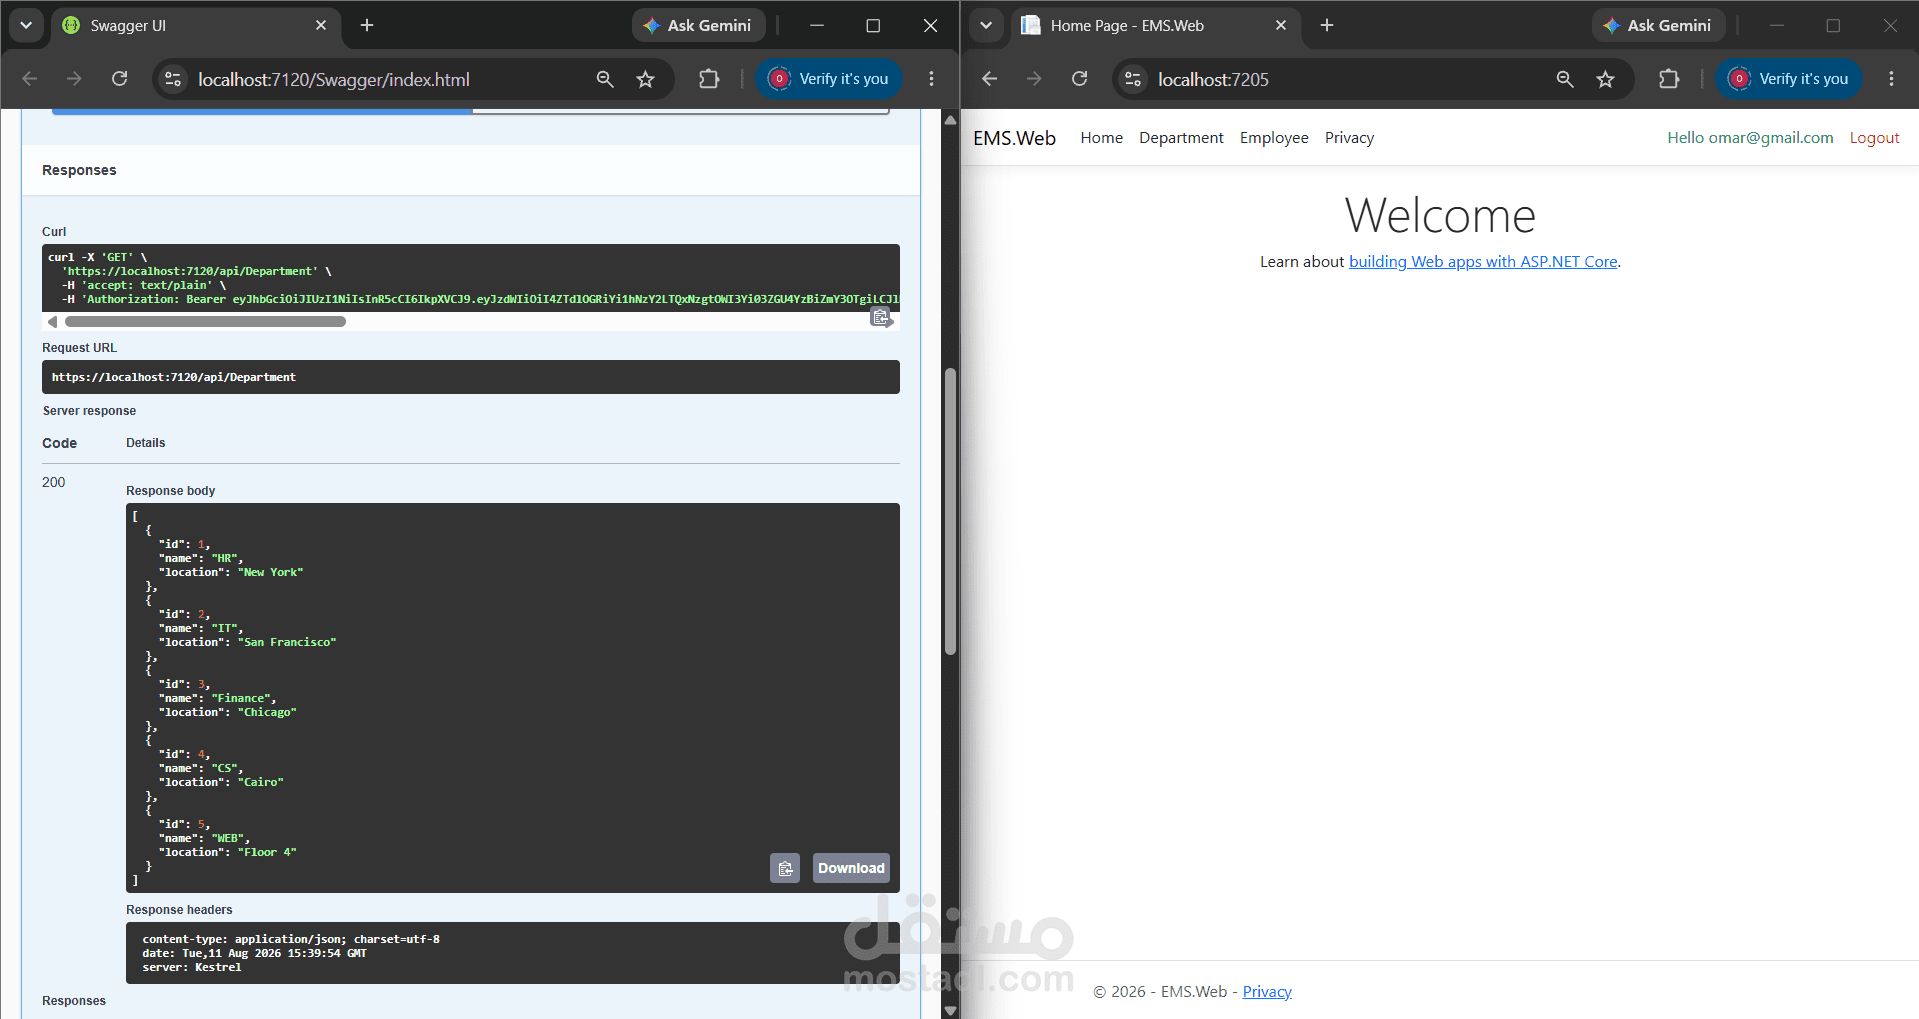Click the Swagger page vertical scrollbar thumb
Image resolution: width=1919 pixels, height=1019 pixels.
950,511
